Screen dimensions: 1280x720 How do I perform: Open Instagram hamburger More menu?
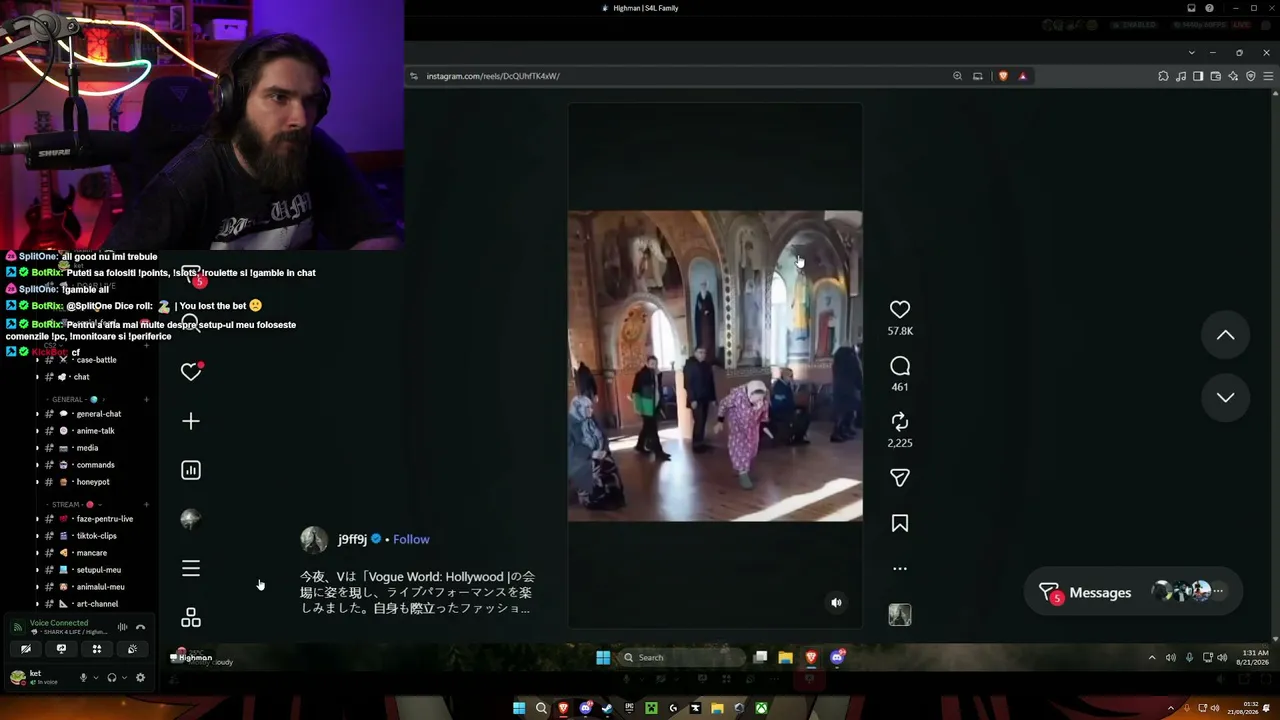coord(191,568)
